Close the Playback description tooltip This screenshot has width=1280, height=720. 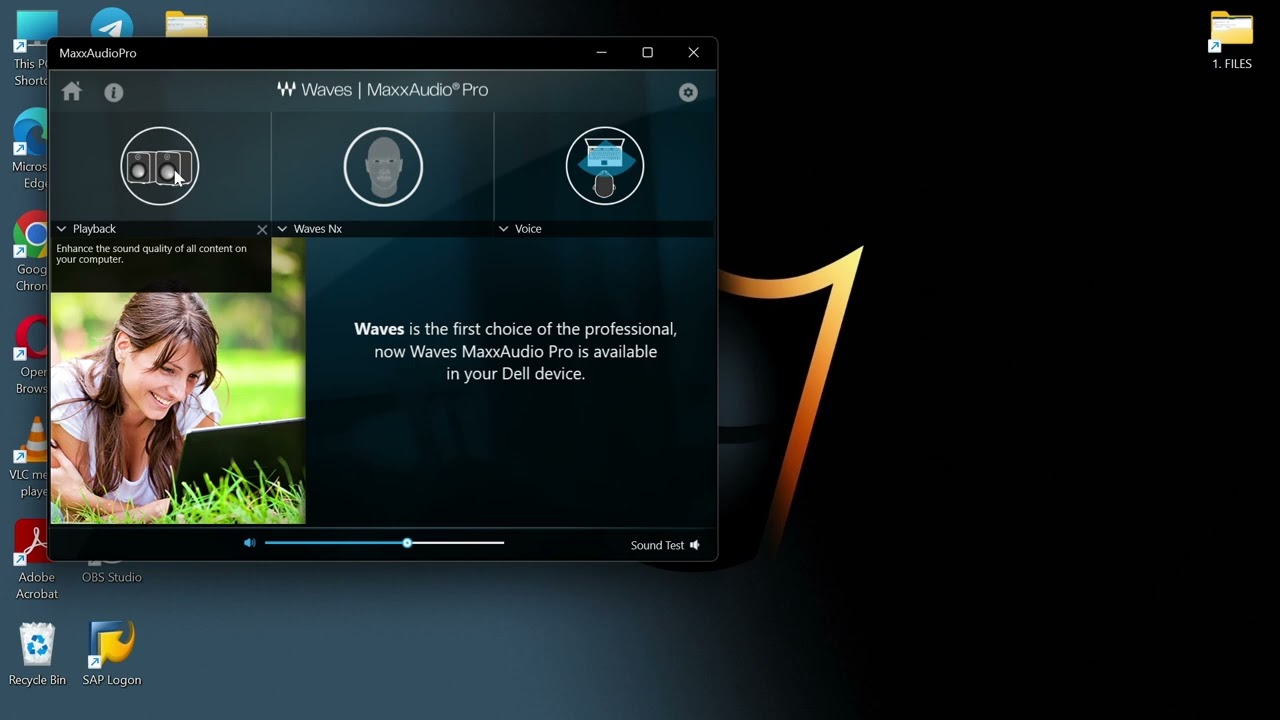click(x=262, y=229)
